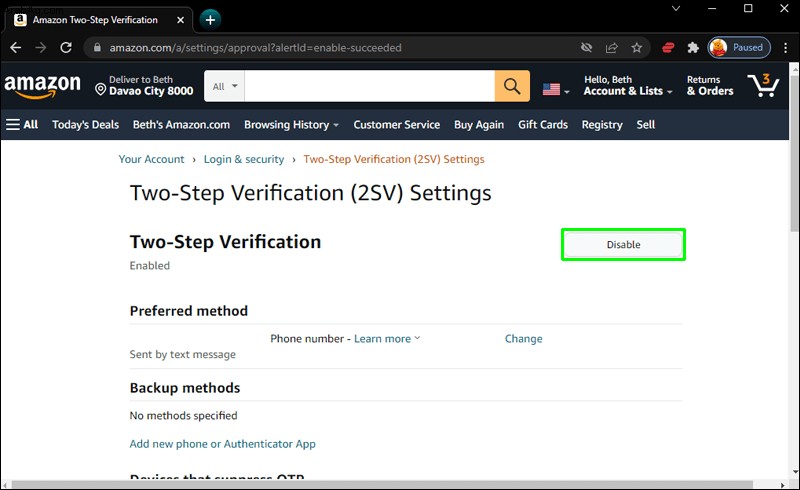The width and height of the screenshot is (800, 490).
Task: Open the new tab plus button
Action: (210, 20)
